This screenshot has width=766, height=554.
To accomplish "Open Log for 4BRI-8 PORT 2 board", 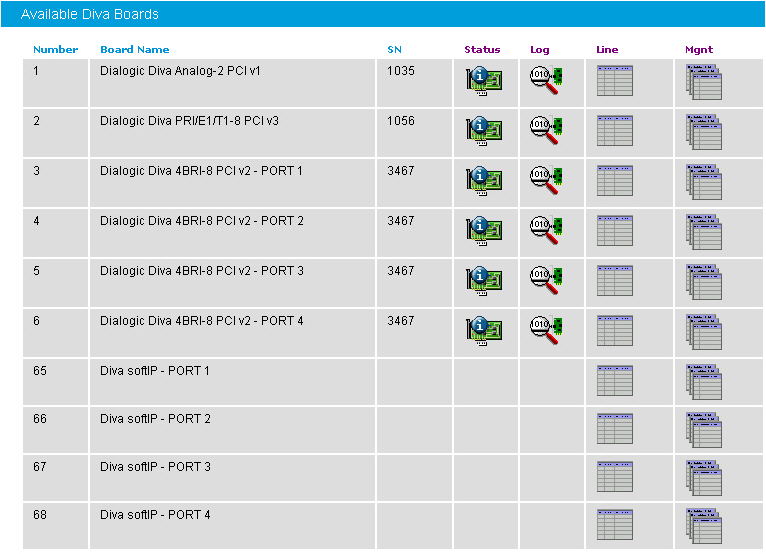I will point(547,231).
